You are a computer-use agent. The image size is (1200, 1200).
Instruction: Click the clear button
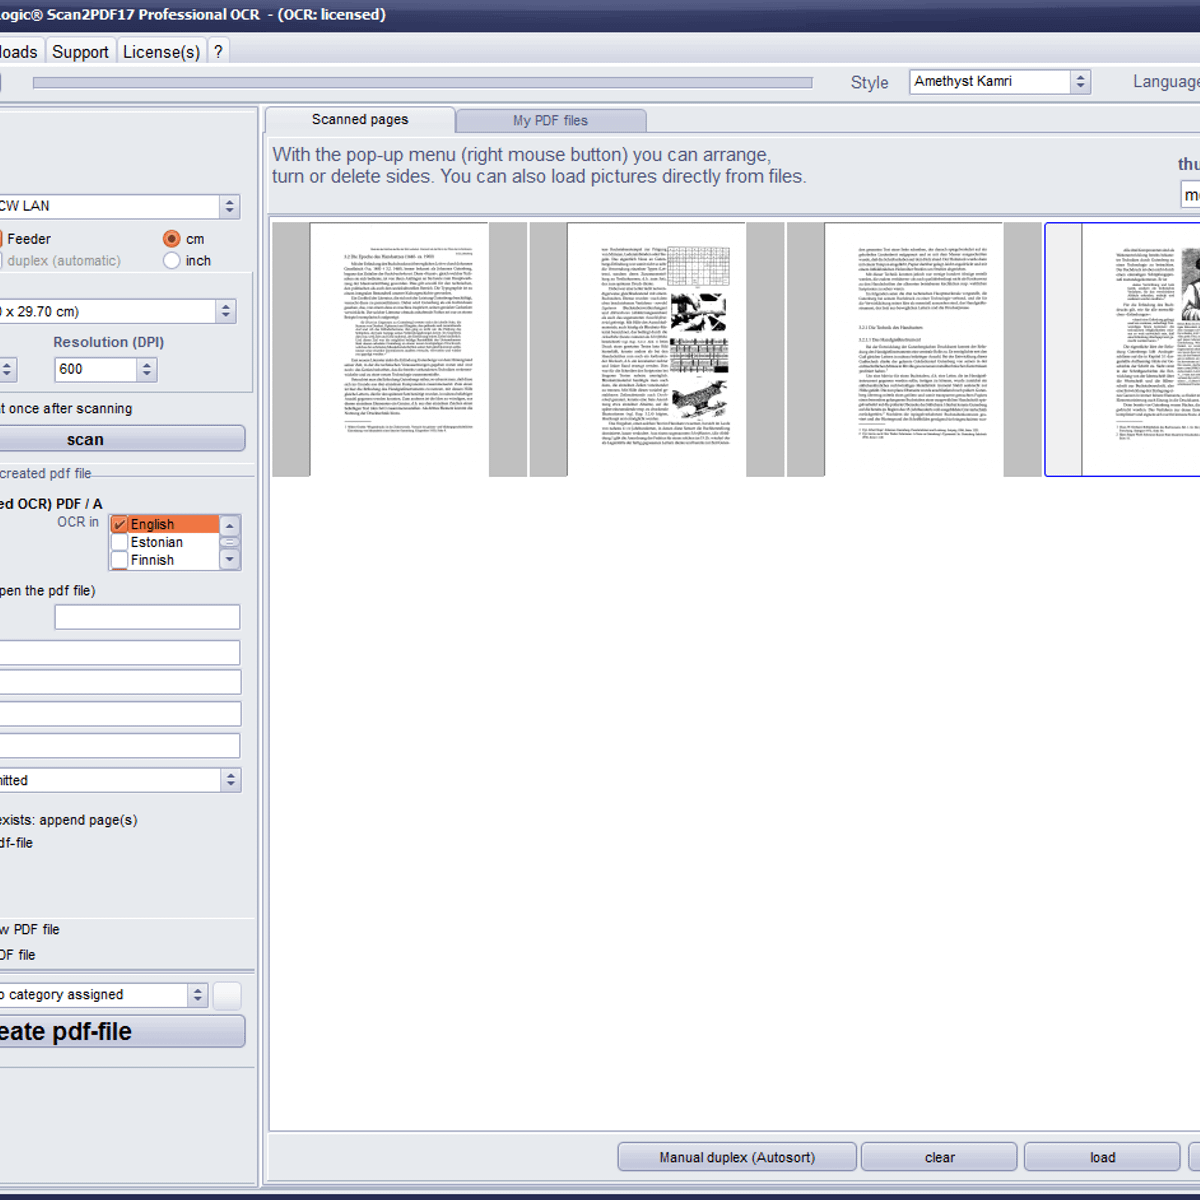click(939, 1157)
